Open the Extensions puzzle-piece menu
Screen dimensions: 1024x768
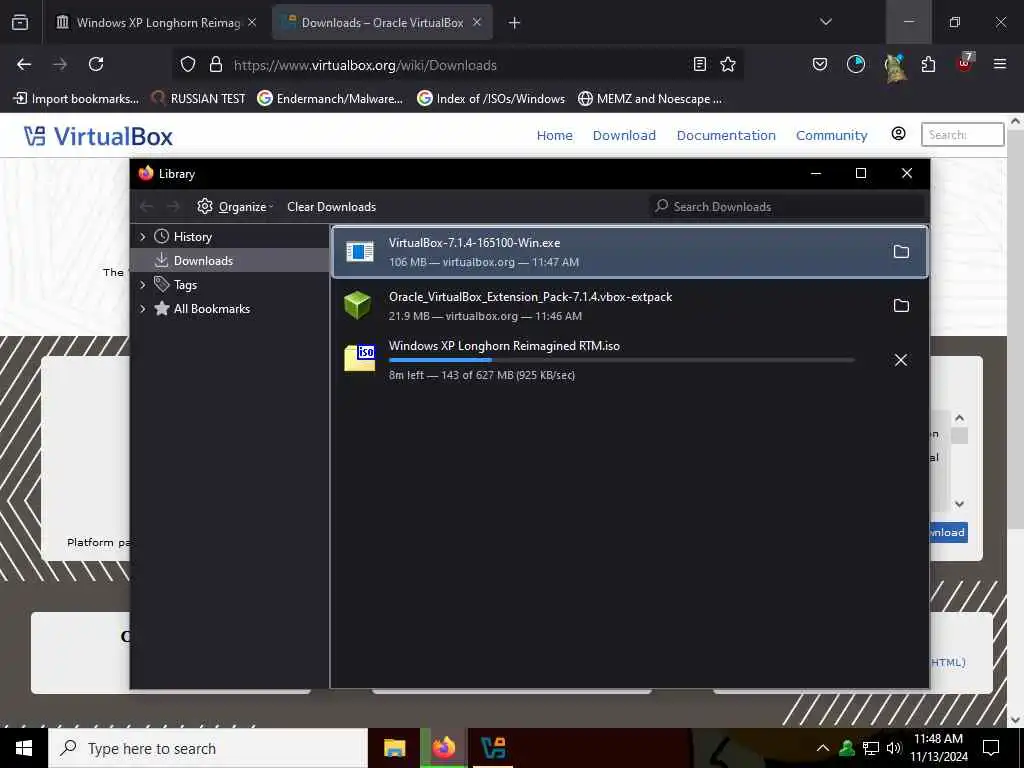point(928,64)
